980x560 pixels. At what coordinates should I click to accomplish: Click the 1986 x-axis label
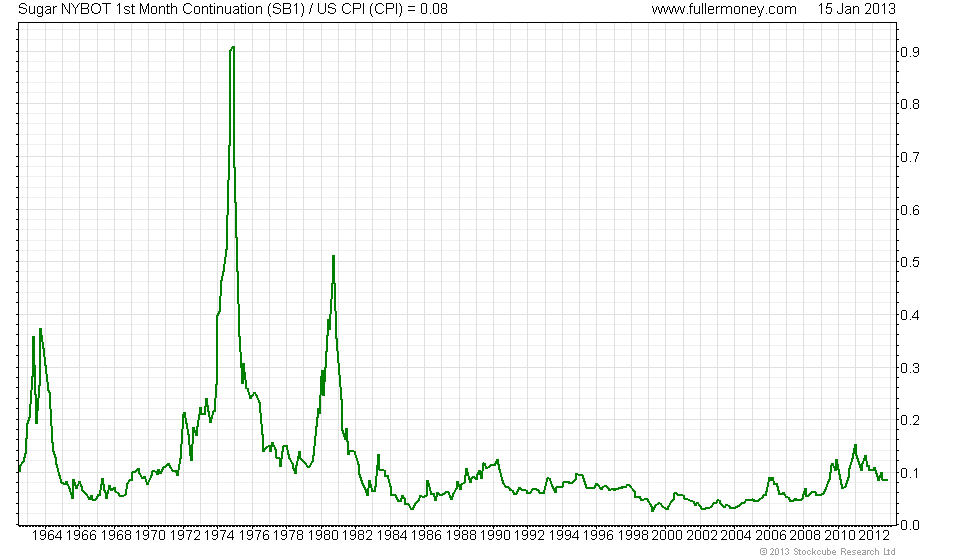pos(426,536)
